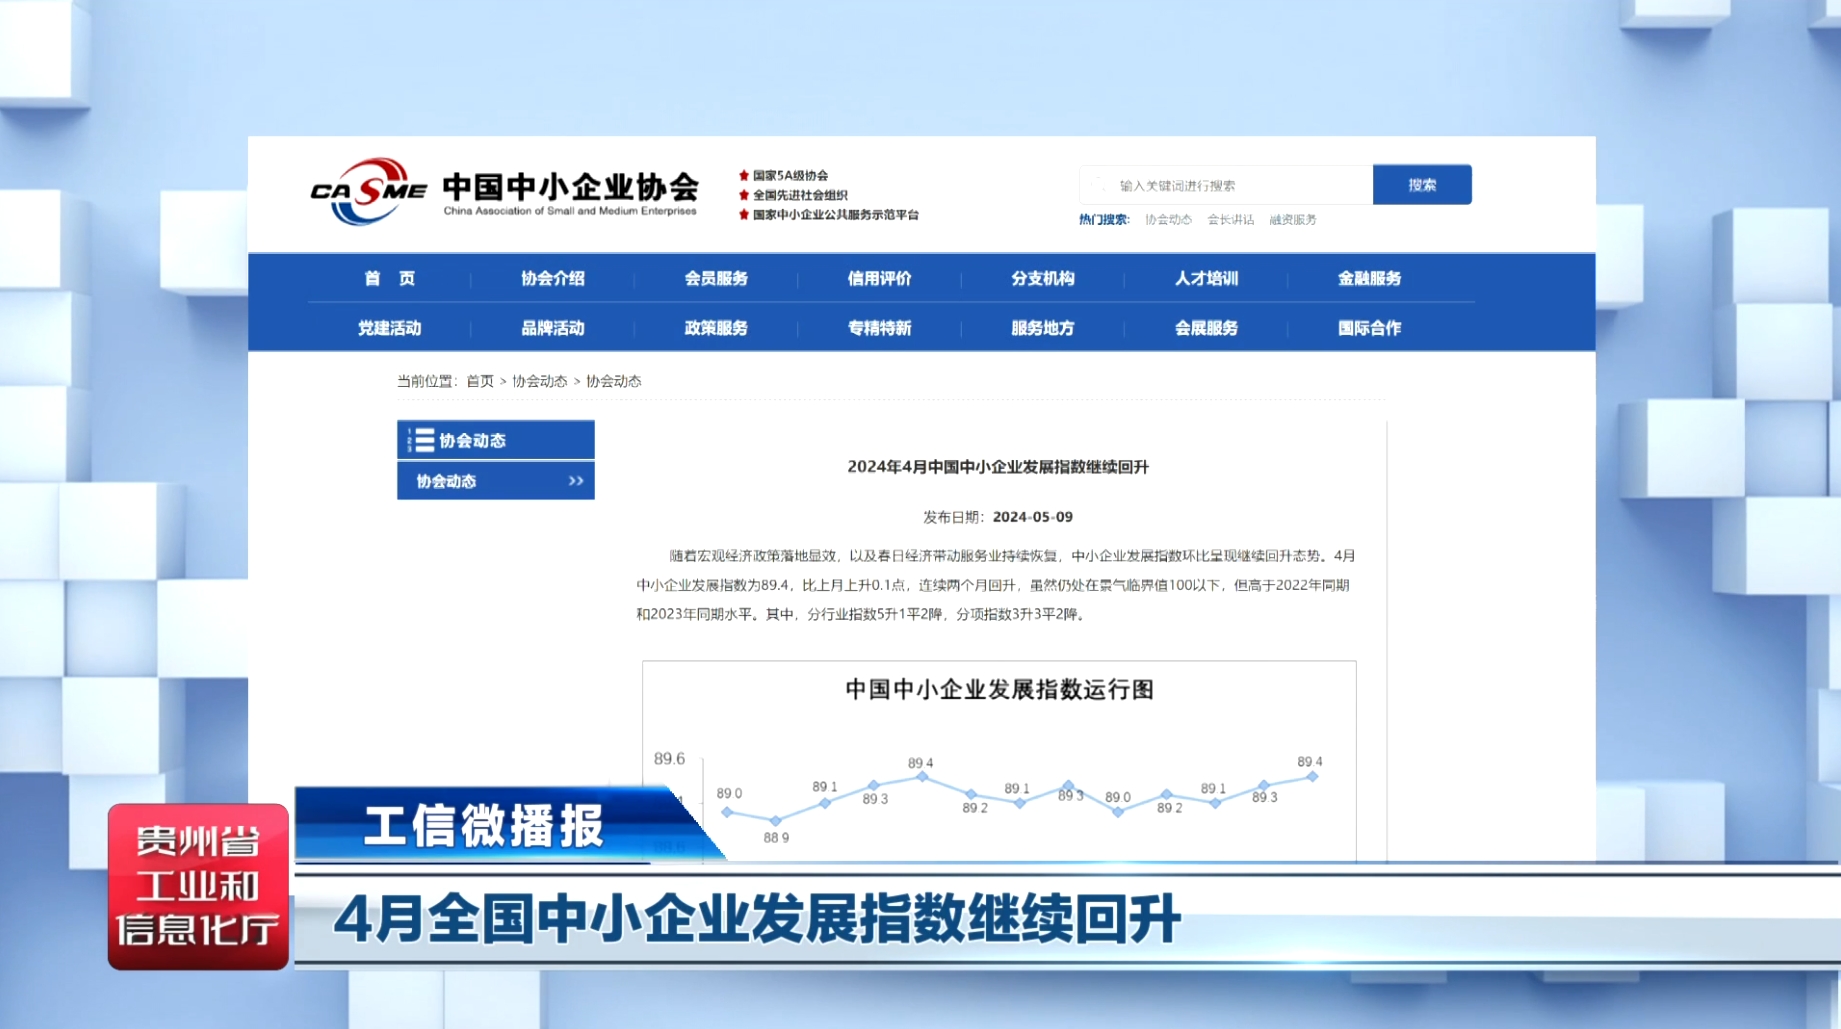Focus the keyword search input field
This screenshot has height=1029, width=1841.
pos(1230,186)
